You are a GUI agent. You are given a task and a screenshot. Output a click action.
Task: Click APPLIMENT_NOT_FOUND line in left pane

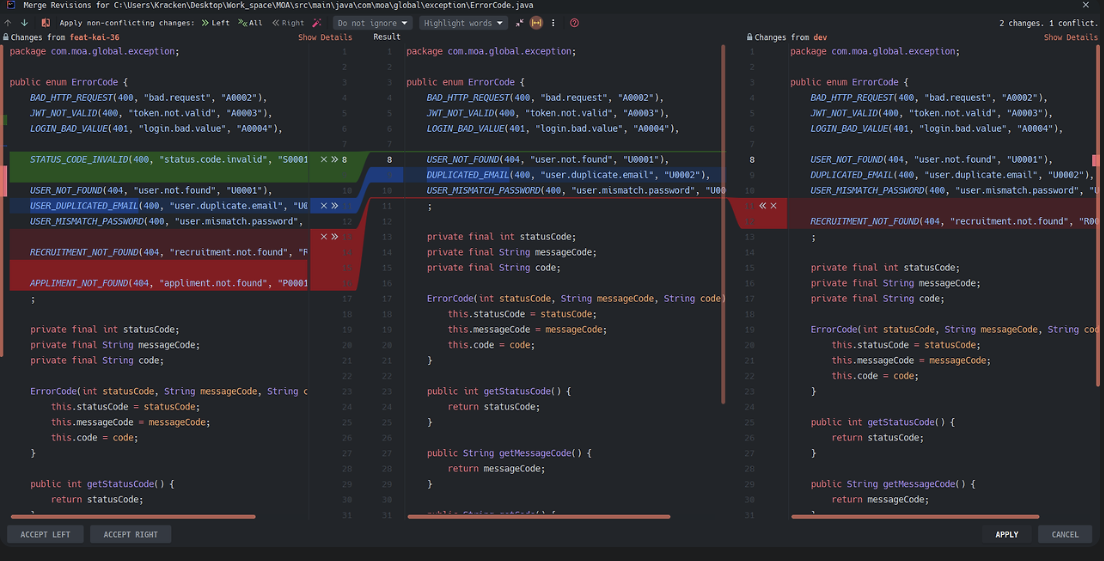(169, 283)
